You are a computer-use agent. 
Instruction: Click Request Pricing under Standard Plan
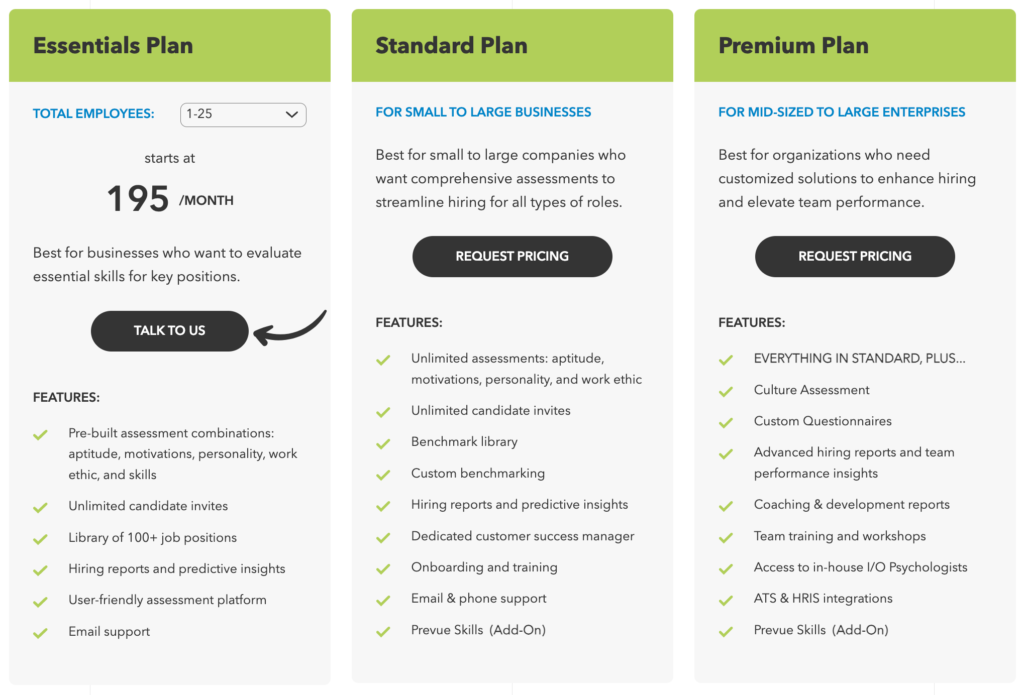click(512, 256)
